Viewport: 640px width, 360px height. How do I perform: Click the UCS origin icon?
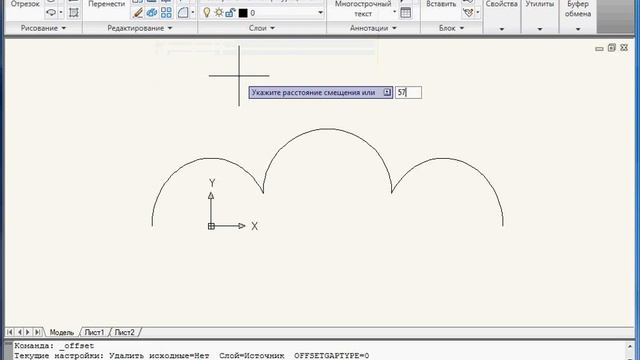(x=211, y=226)
